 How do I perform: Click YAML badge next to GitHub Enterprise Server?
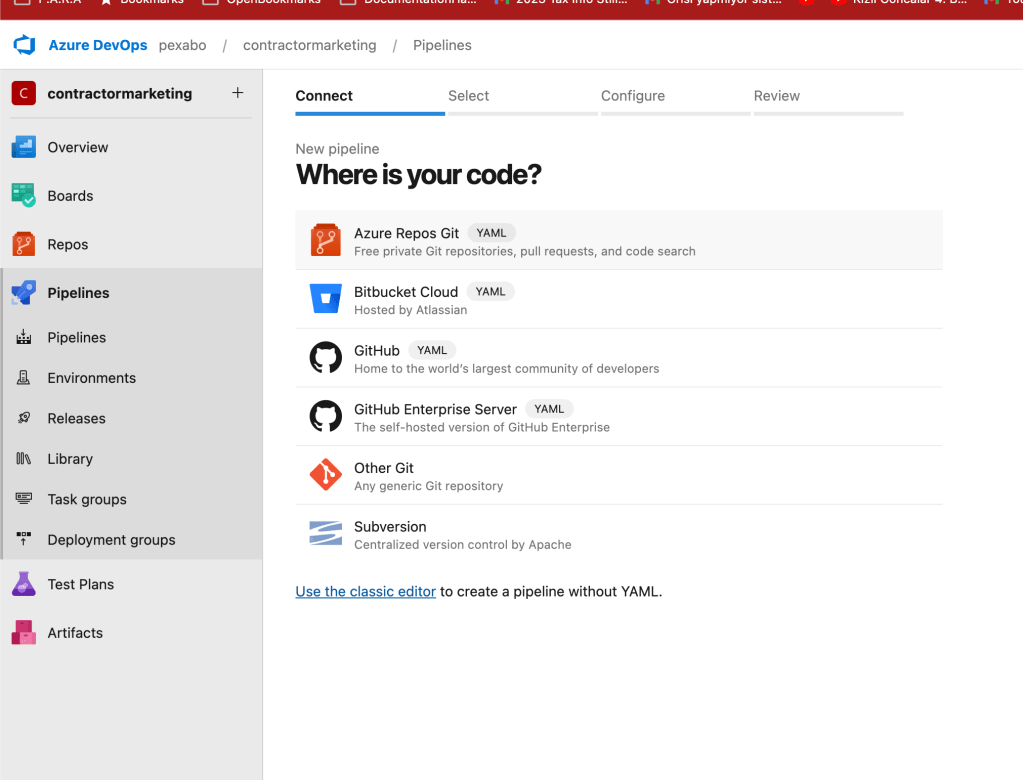click(x=549, y=409)
